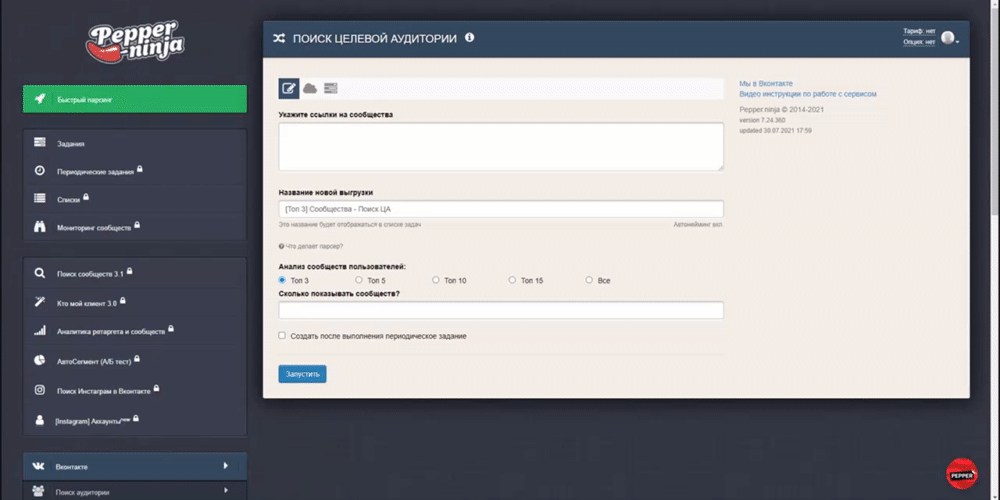Click the Опция: нет label
The height and width of the screenshot is (500, 1000).
click(919, 42)
